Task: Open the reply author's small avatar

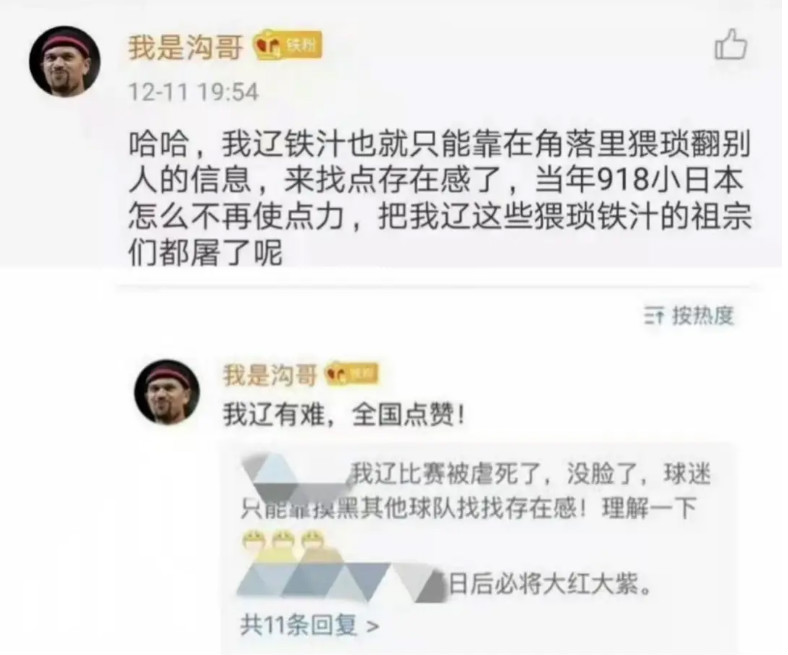Action: pos(167,393)
